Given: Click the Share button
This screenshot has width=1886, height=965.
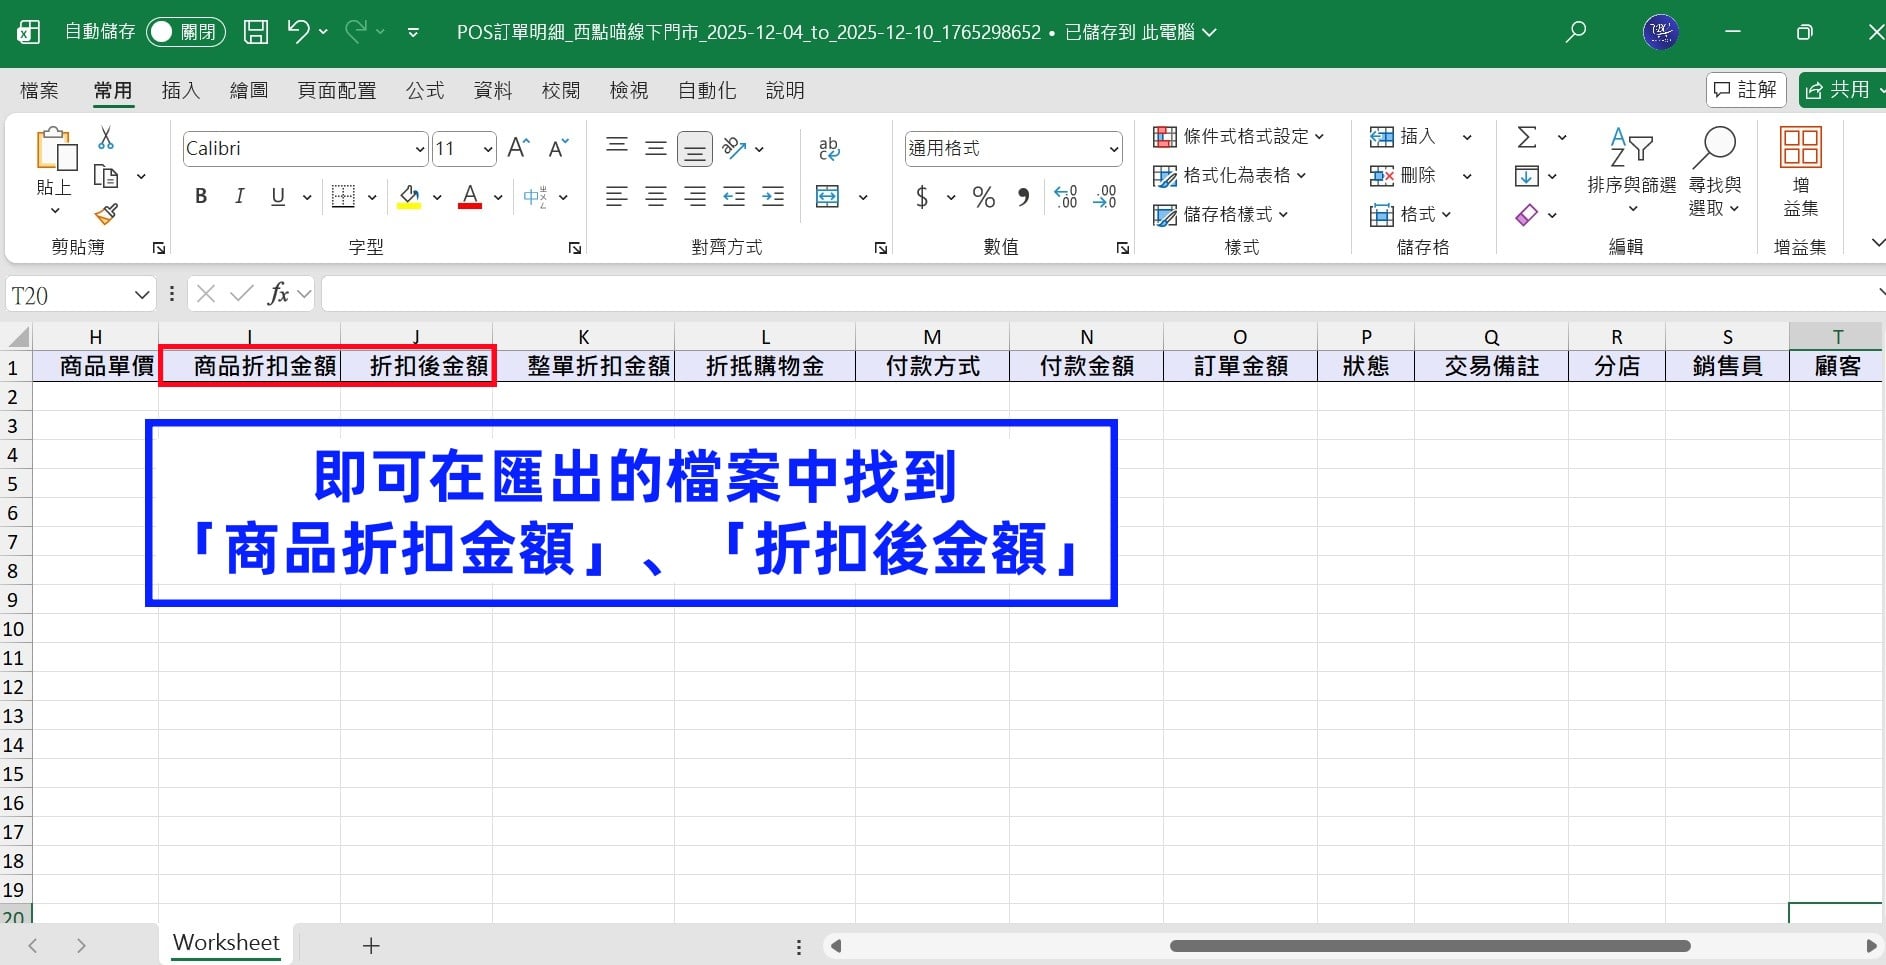Looking at the screenshot, I should tap(1840, 90).
